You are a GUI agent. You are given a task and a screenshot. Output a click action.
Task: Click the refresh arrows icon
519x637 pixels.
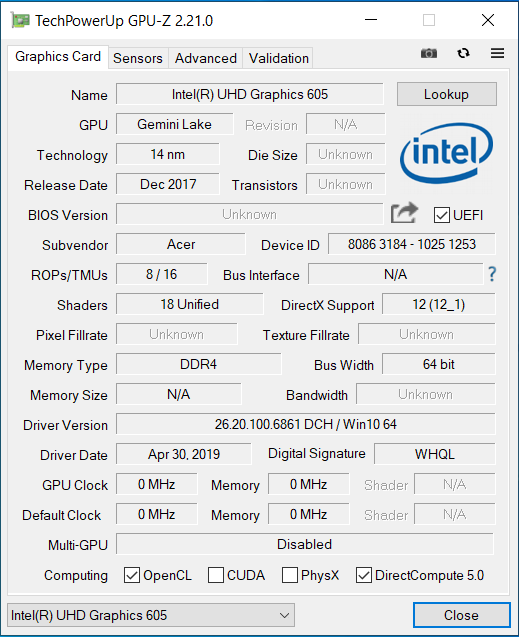click(x=463, y=53)
